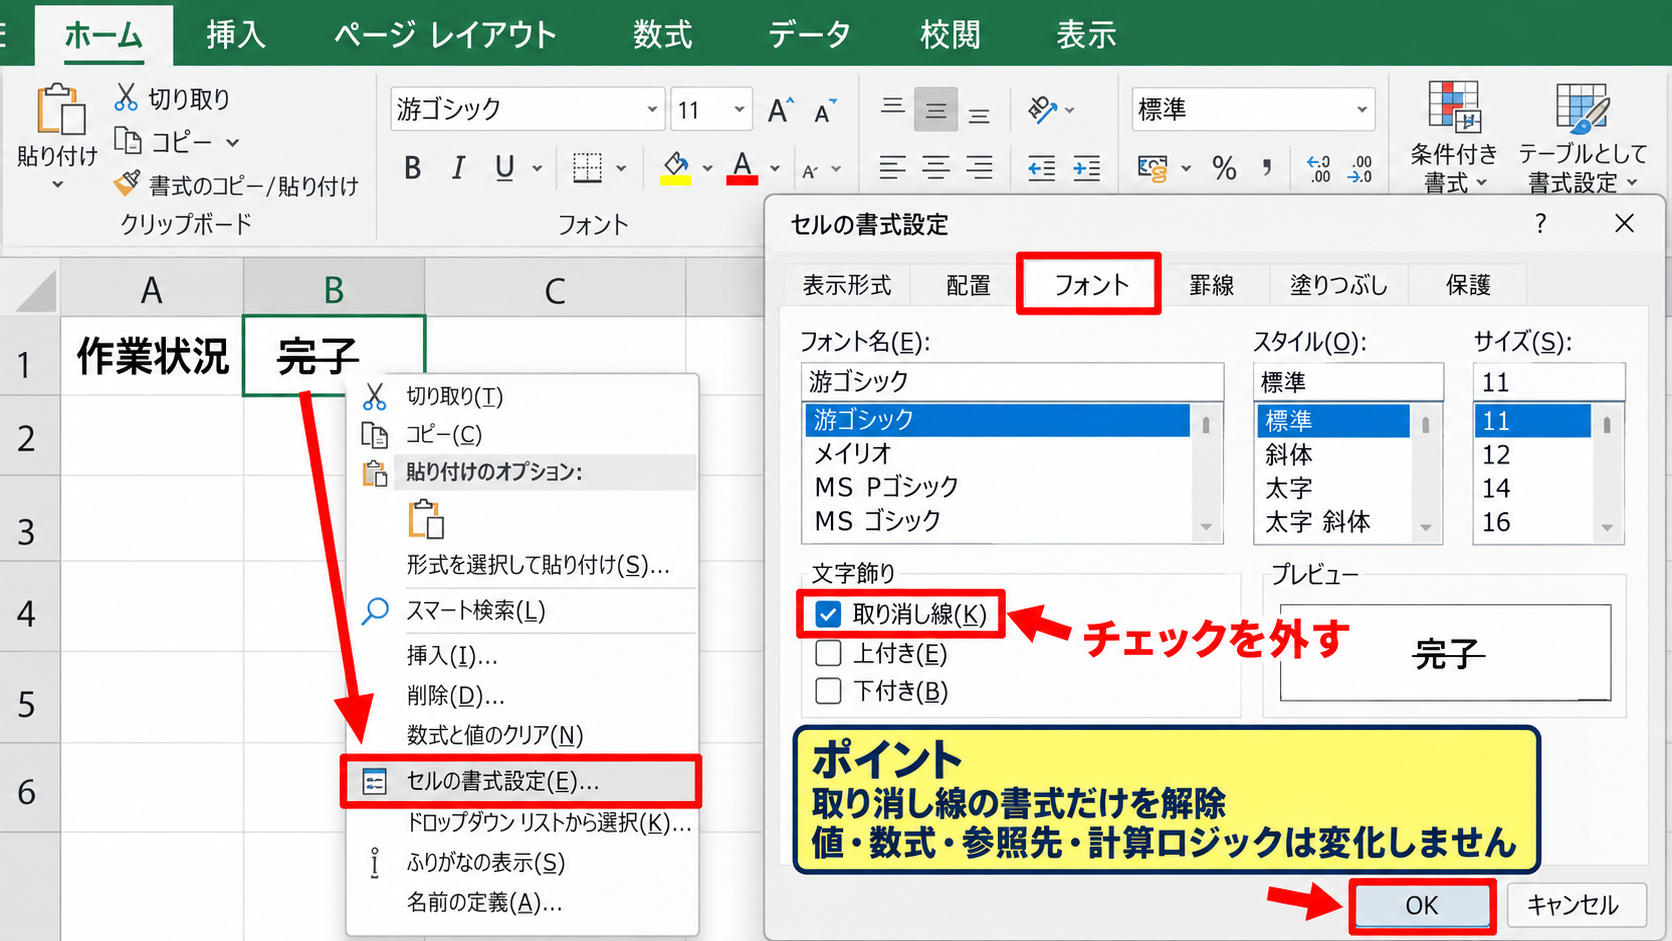Open the 表示形式 tab in dialog

pos(846,285)
